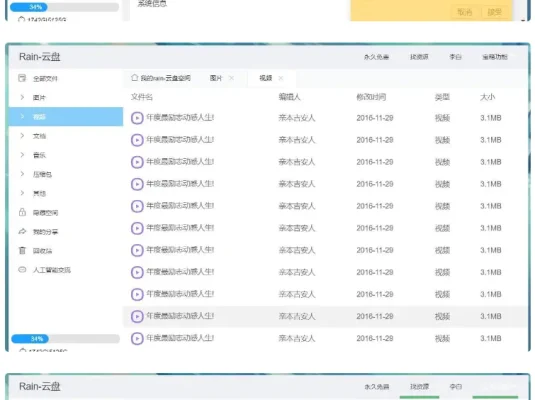Sort the list by the 修改时间 column header
The height and width of the screenshot is (400, 535).
371,97
